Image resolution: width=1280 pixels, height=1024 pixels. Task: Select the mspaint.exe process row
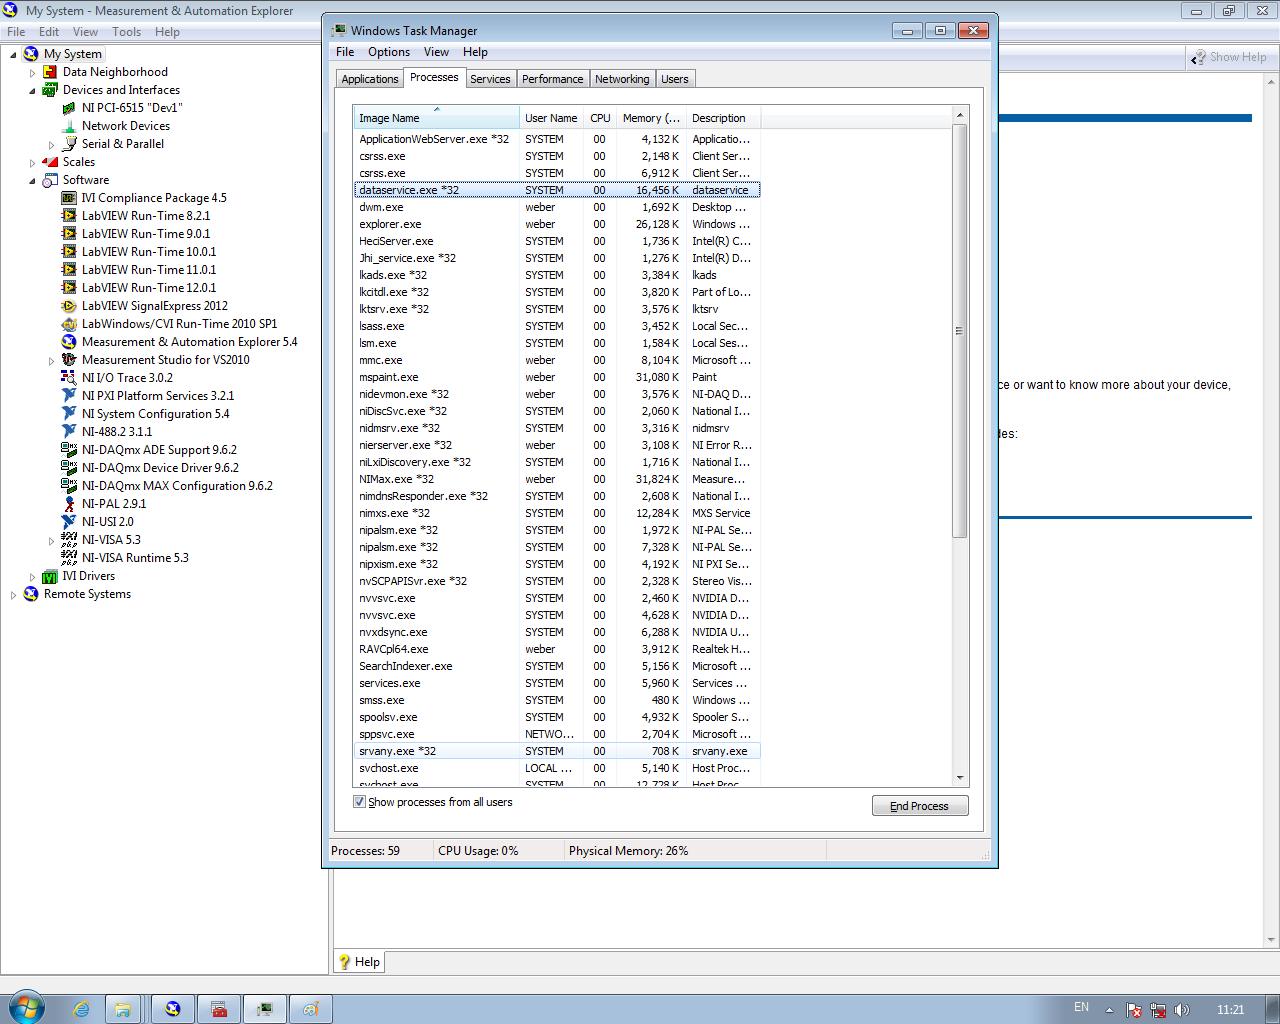[557, 377]
